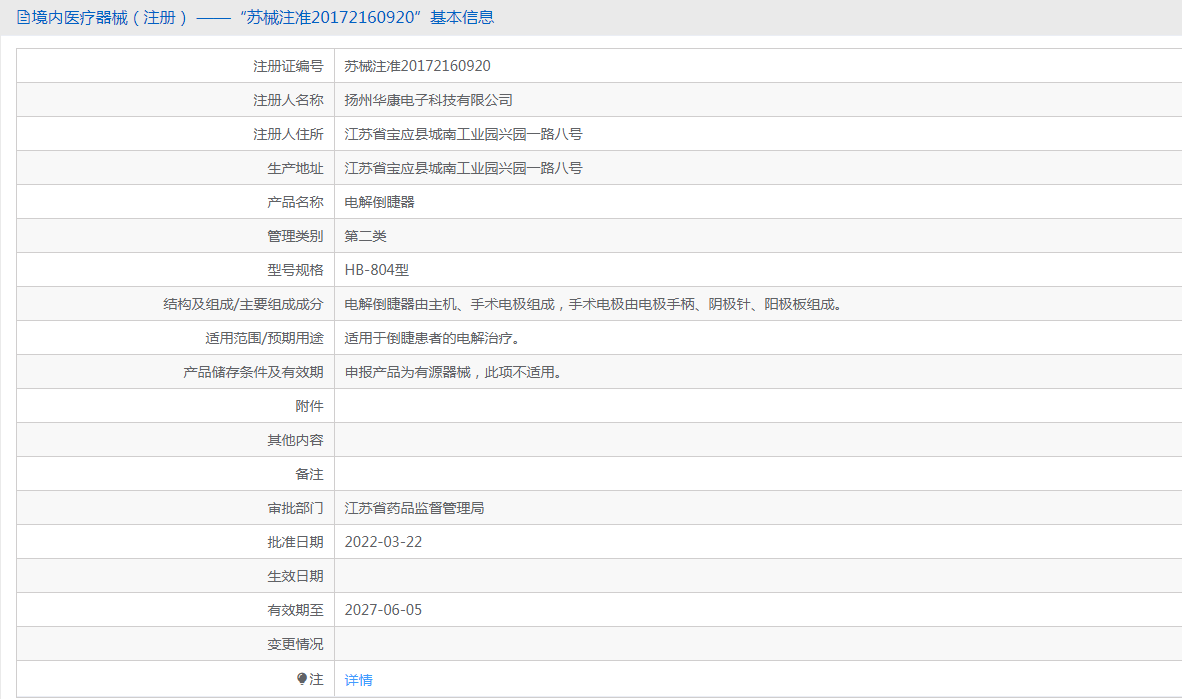
Task: Click the management class value 第二类
Action: point(365,236)
